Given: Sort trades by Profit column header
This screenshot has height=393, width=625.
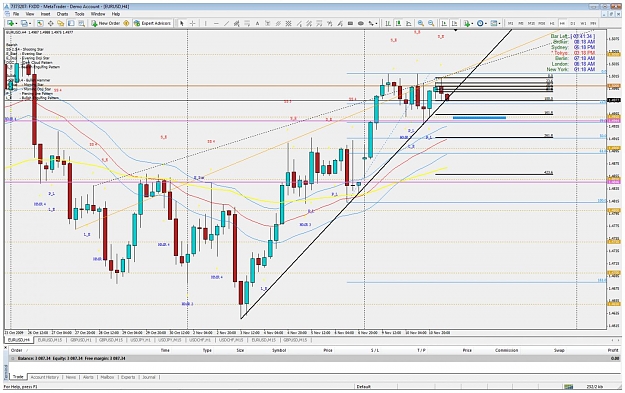Looking at the screenshot, I should tap(613, 350).
